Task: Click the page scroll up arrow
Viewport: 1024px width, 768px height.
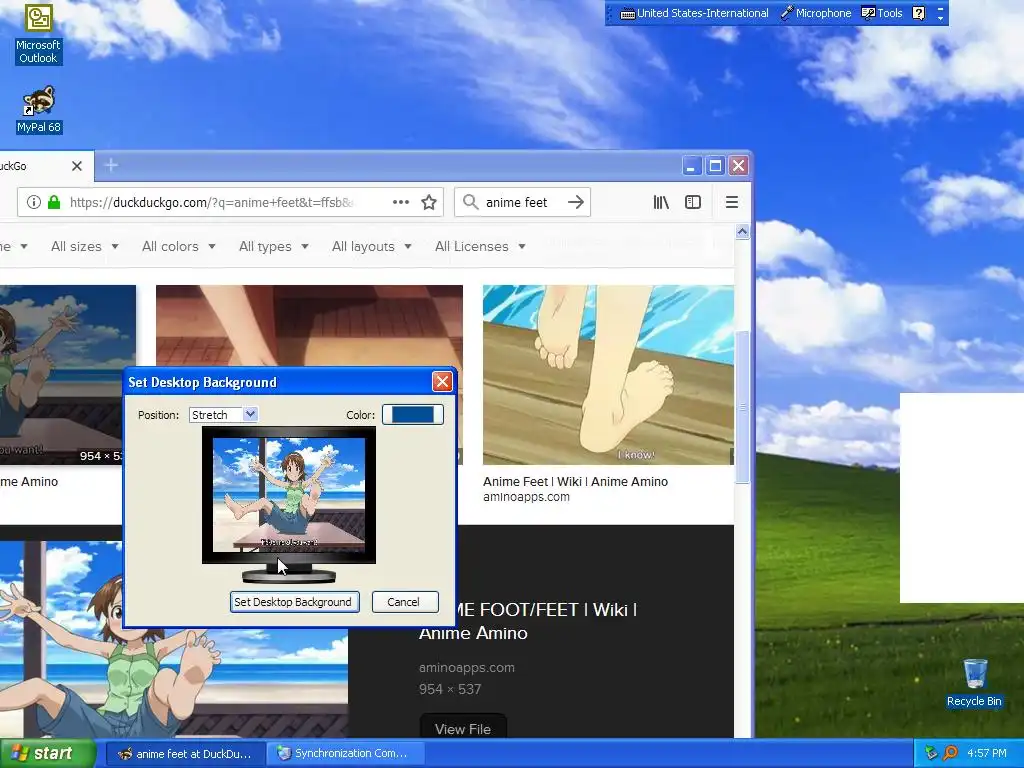Action: coord(742,232)
